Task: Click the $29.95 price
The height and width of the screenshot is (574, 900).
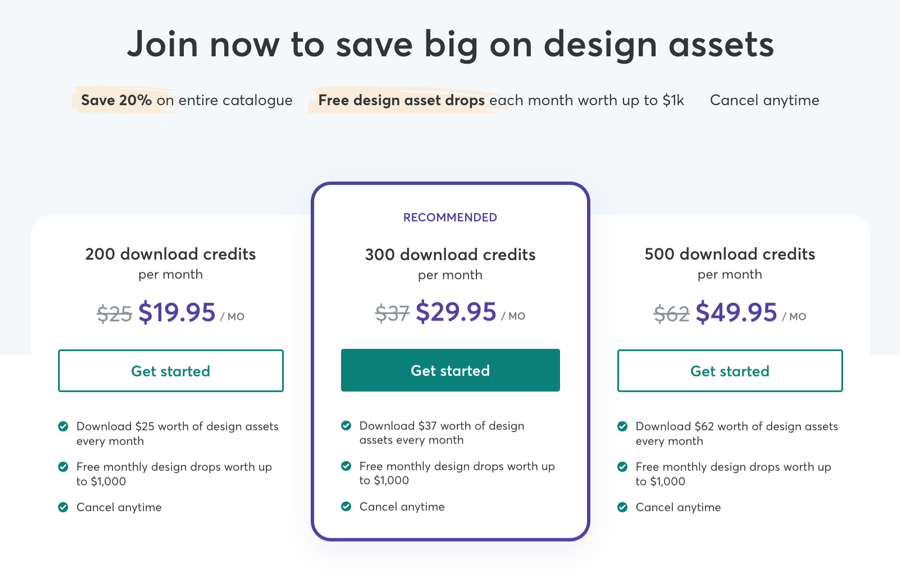Action: pos(456,312)
